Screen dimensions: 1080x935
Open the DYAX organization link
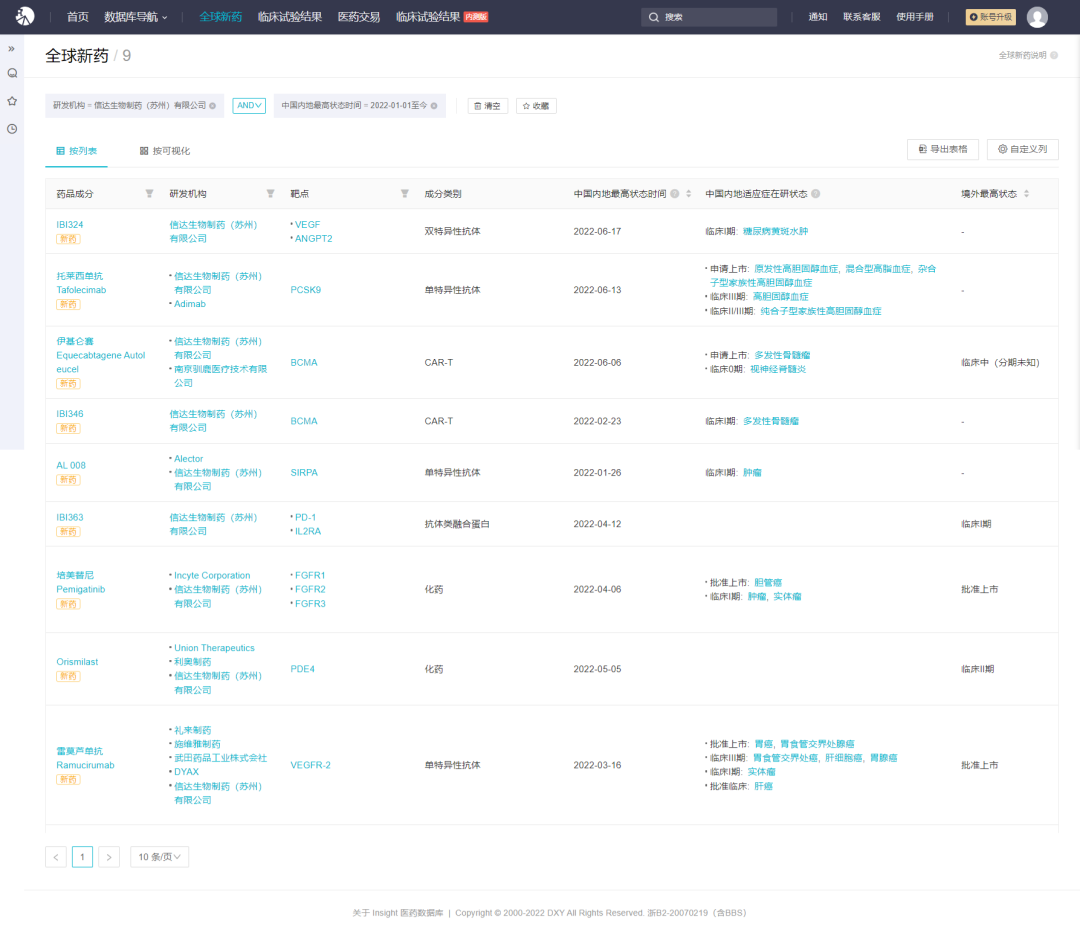click(x=186, y=772)
